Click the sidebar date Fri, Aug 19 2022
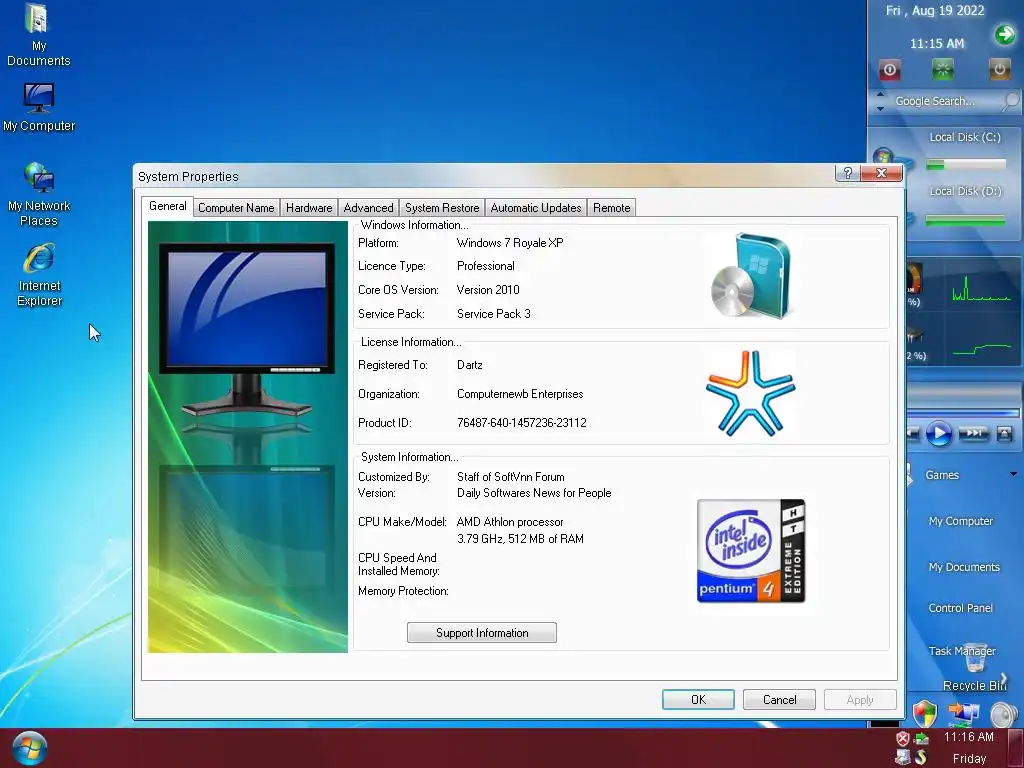Image resolution: width=1024 pixels, height=768 pixels. coord(935,10)
